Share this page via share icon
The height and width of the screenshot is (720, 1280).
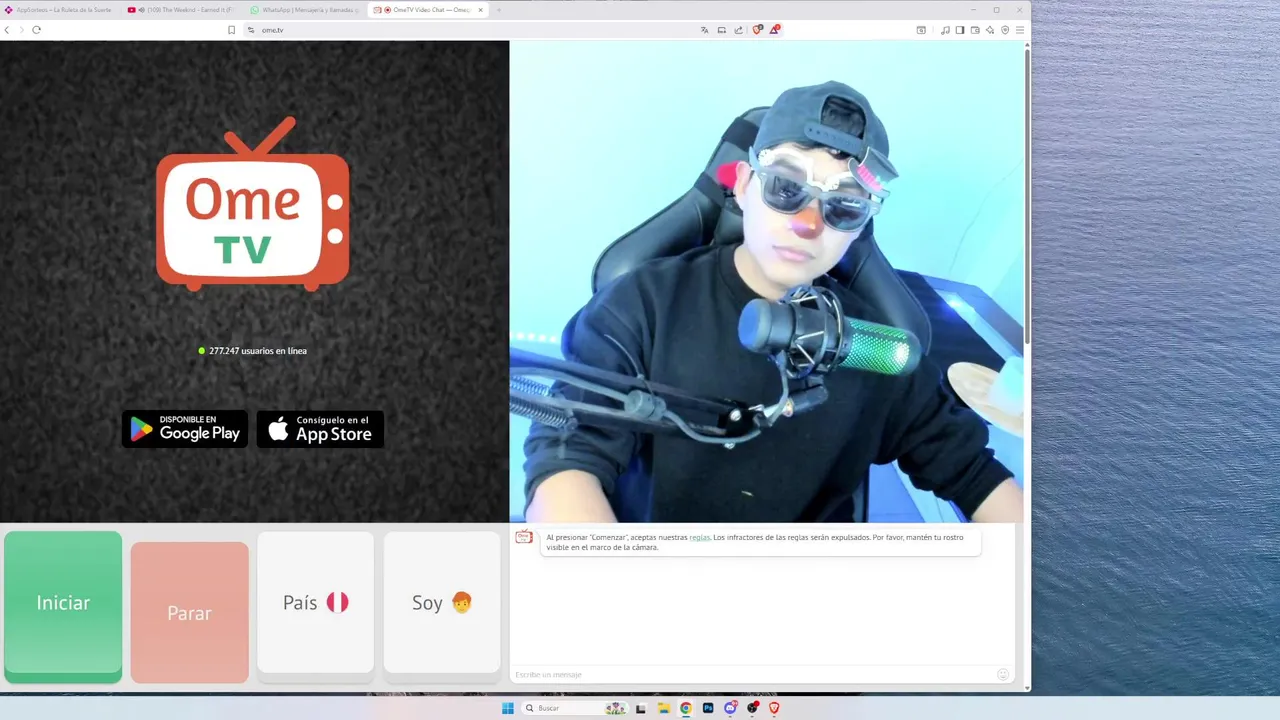[x=738, y=30]
